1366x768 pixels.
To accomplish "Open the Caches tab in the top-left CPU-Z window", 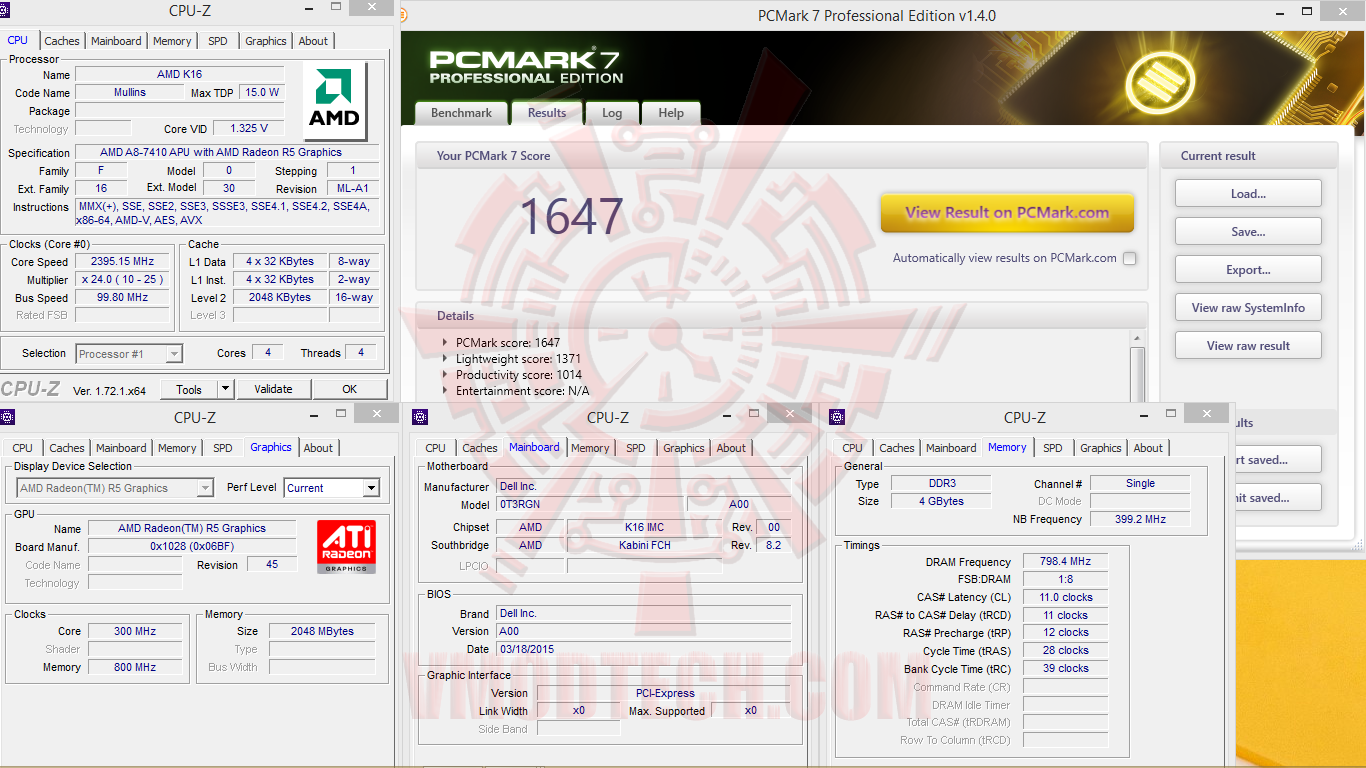I will pyautogui.click(x=62, y=41).
